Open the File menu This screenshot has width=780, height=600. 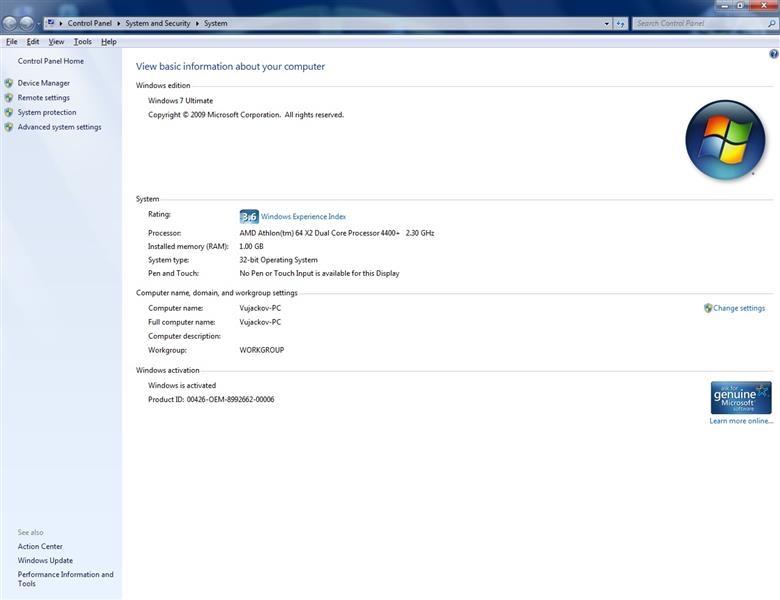pos(11,42)
